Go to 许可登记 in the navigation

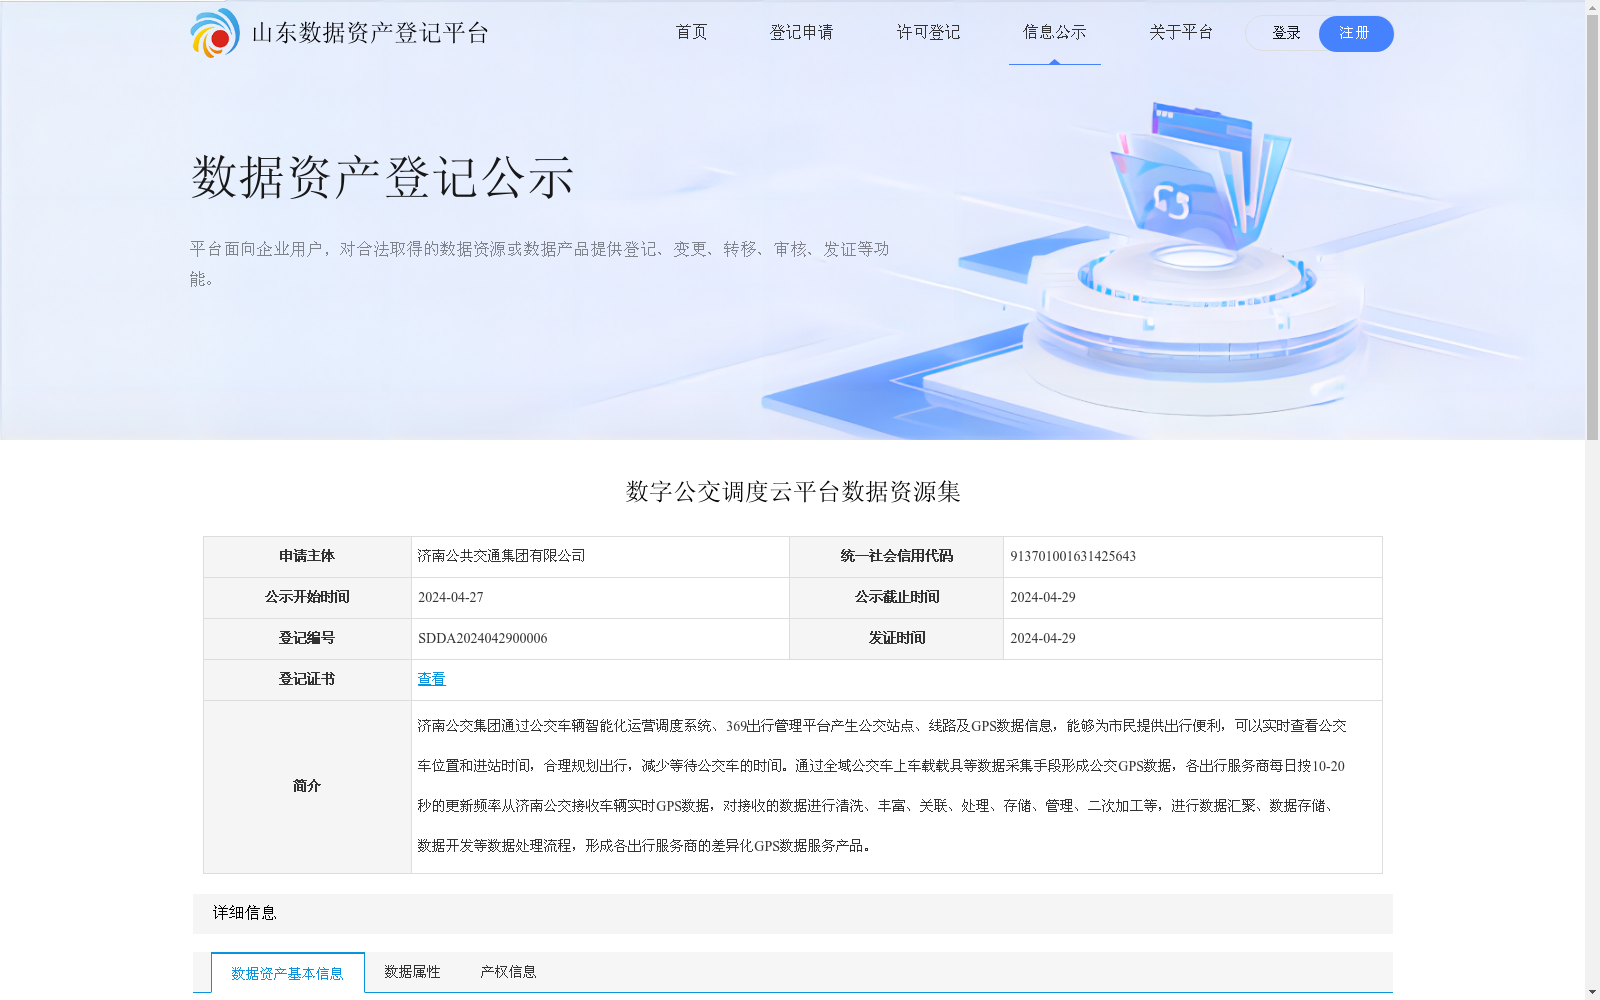[928, 33]
